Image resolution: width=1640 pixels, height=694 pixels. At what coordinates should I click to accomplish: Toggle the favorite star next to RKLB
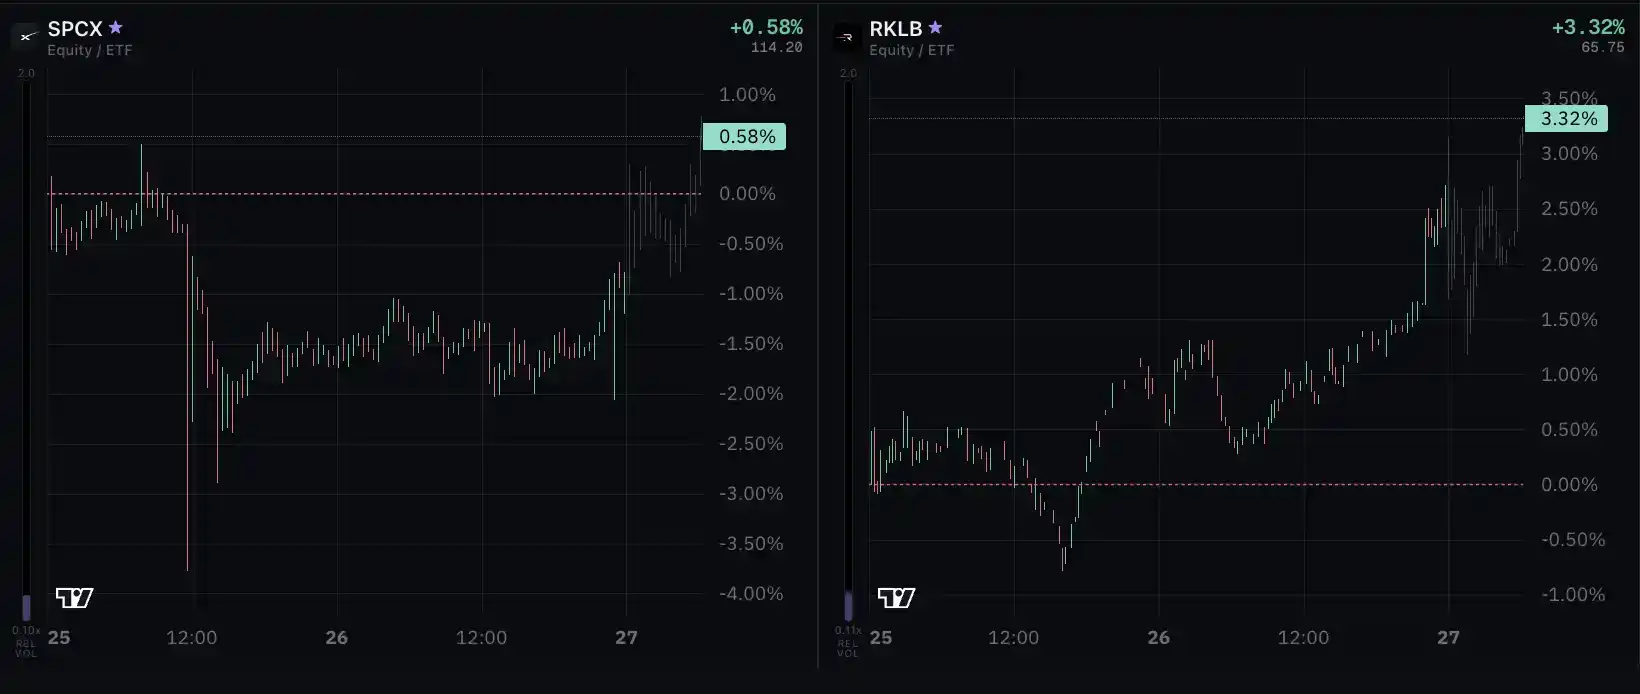[936, 28]
